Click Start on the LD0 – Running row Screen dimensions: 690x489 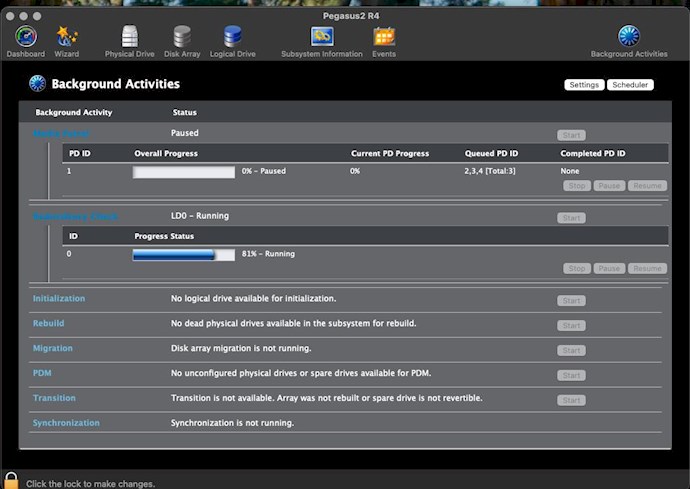[571, 218]
